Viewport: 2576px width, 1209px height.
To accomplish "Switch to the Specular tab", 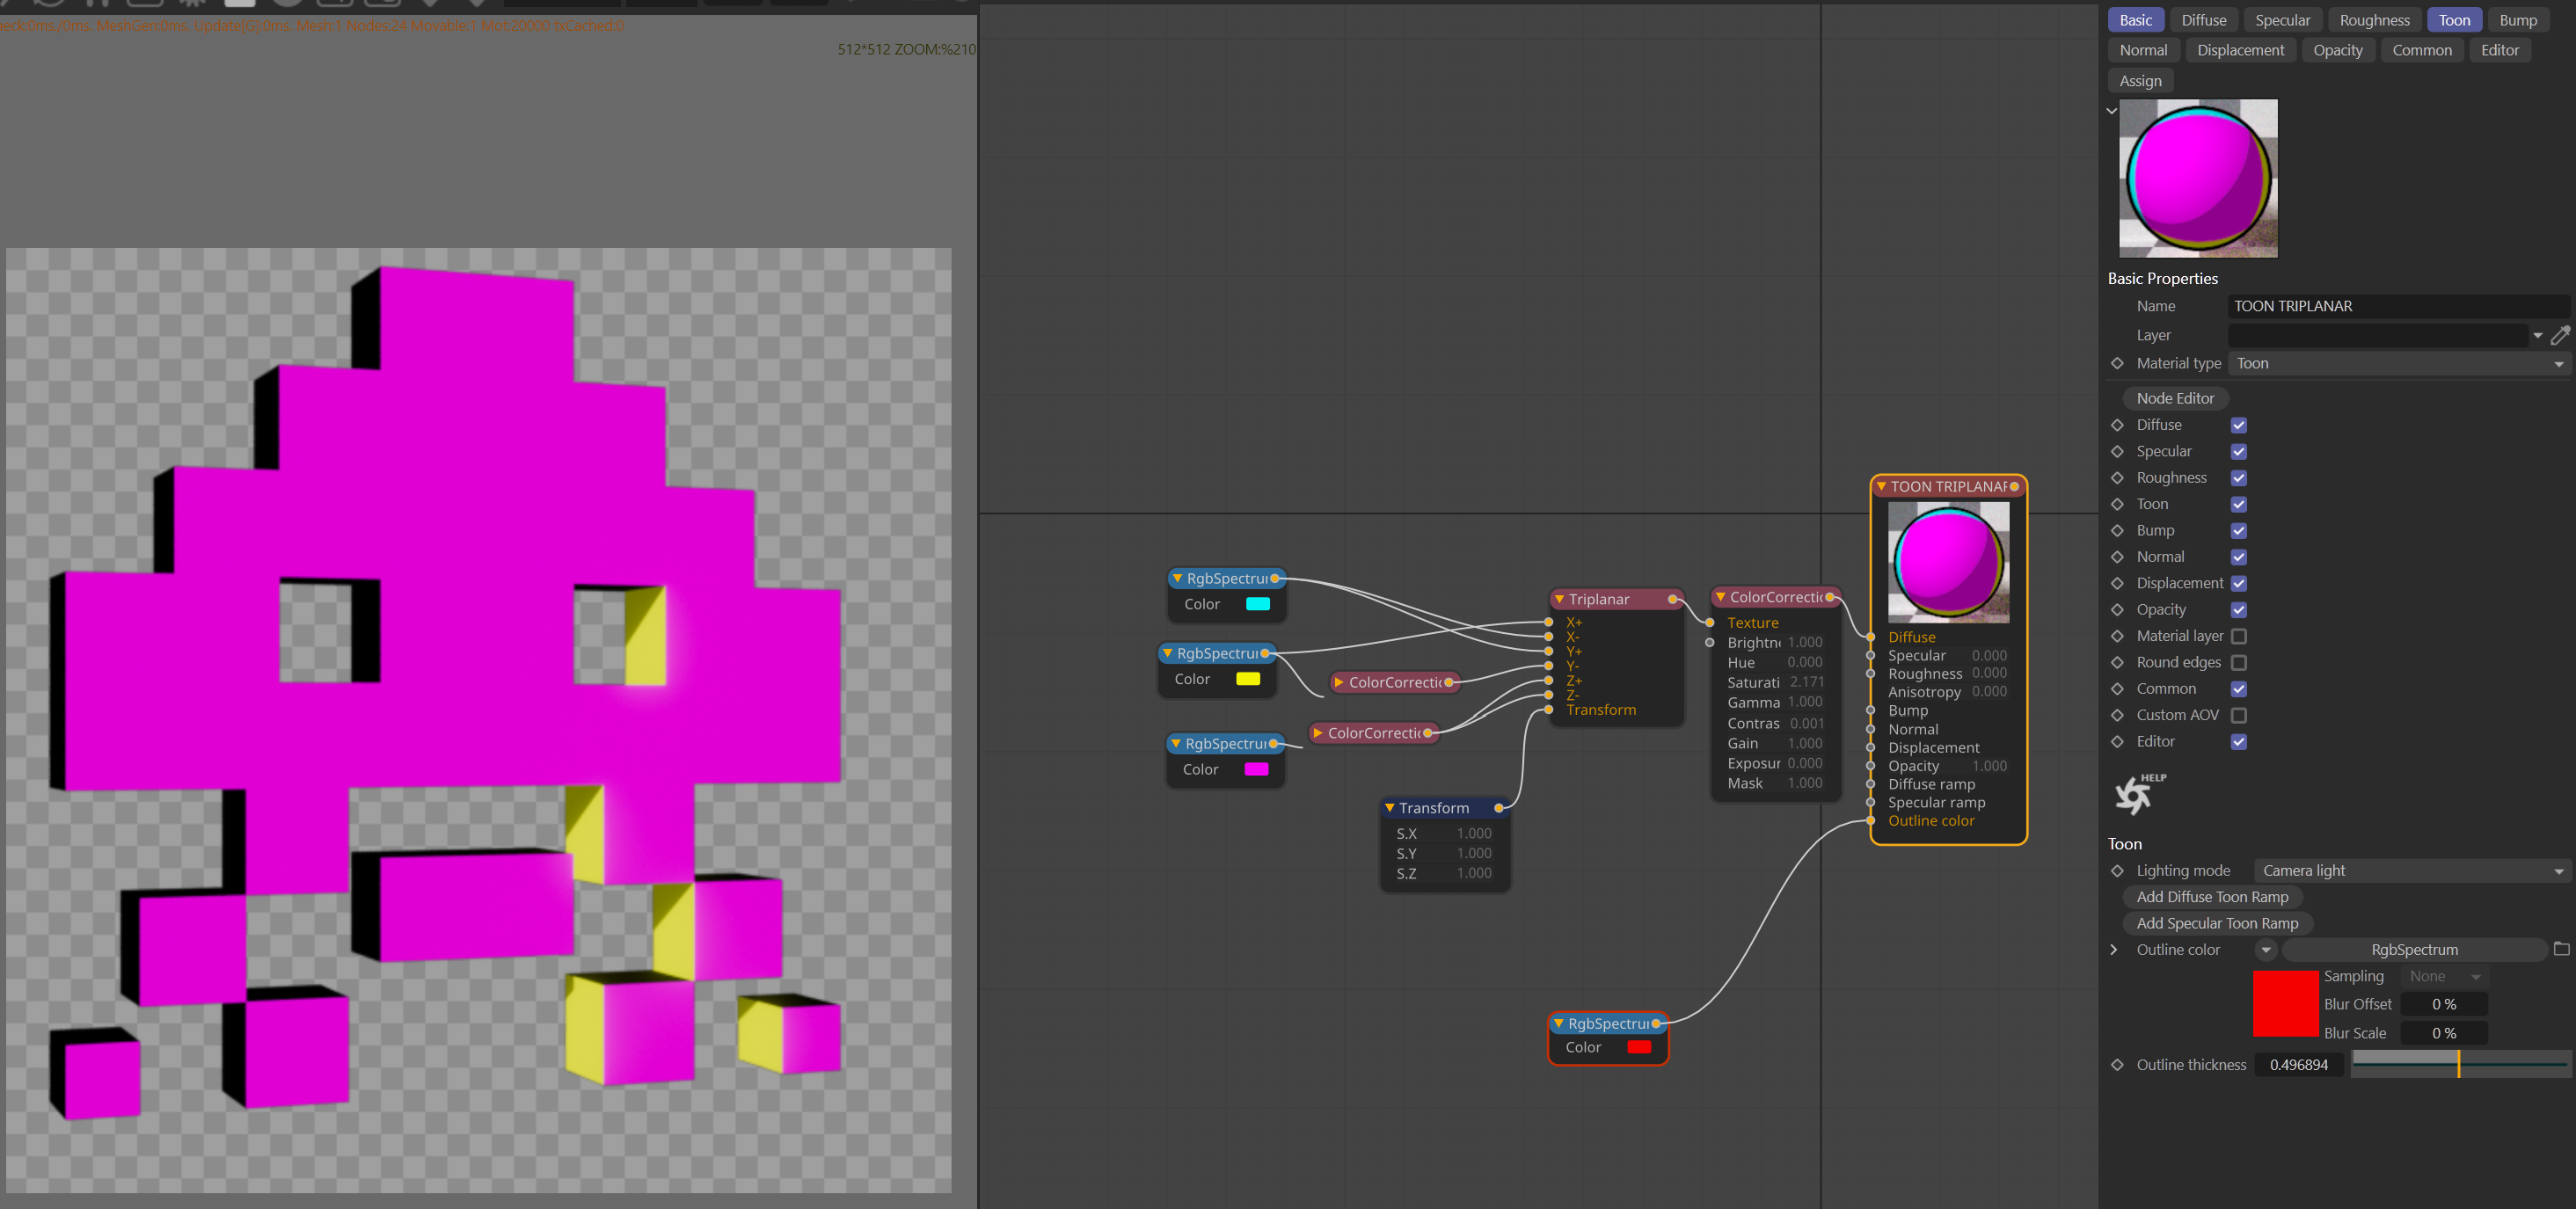I will 2282,20.
